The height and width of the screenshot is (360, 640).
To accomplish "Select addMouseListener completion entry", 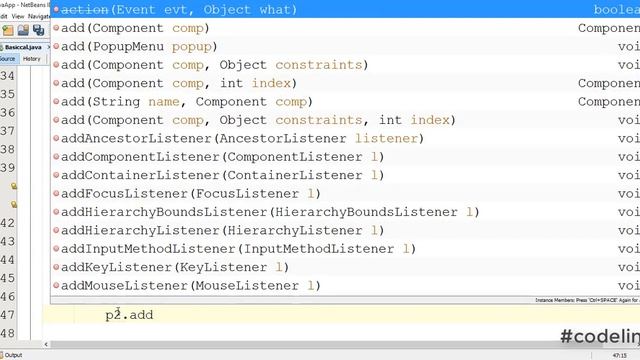I will pos(345,285).
